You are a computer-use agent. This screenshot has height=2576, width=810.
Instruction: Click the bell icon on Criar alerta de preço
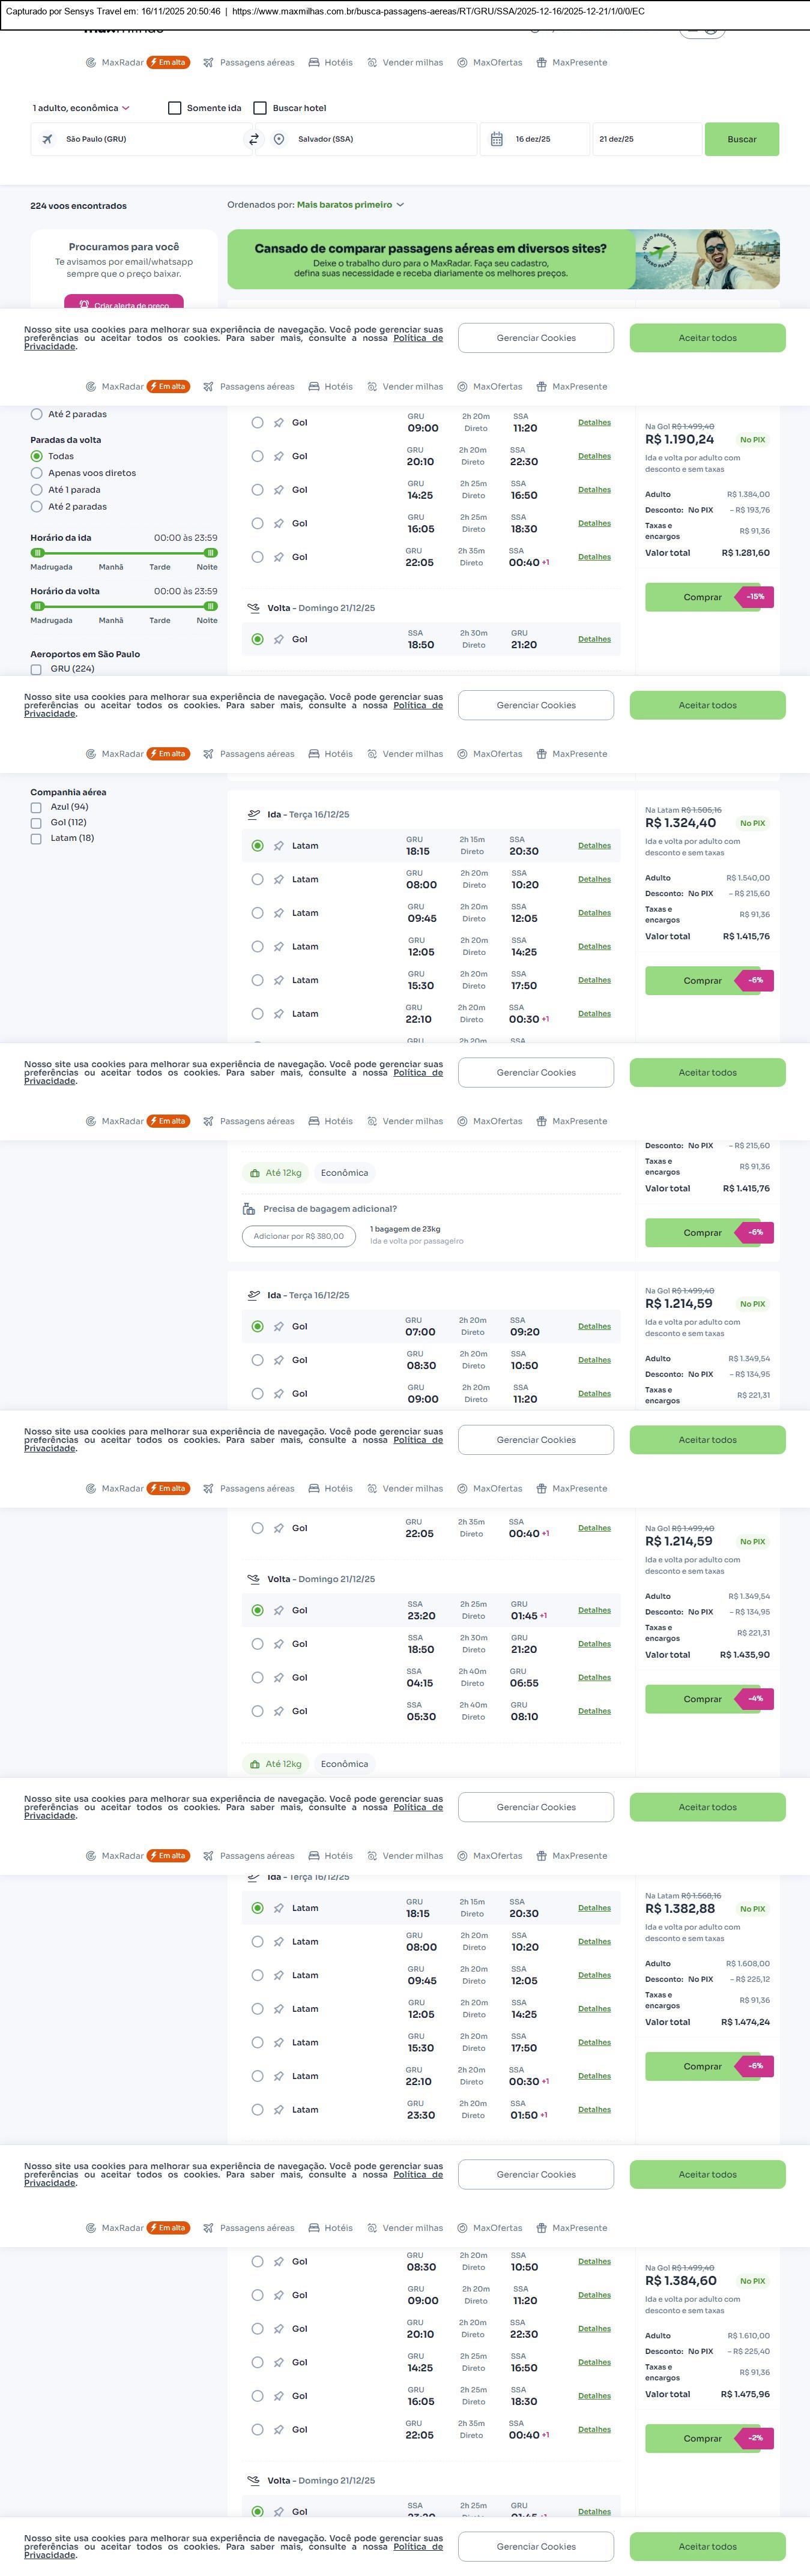84,305
